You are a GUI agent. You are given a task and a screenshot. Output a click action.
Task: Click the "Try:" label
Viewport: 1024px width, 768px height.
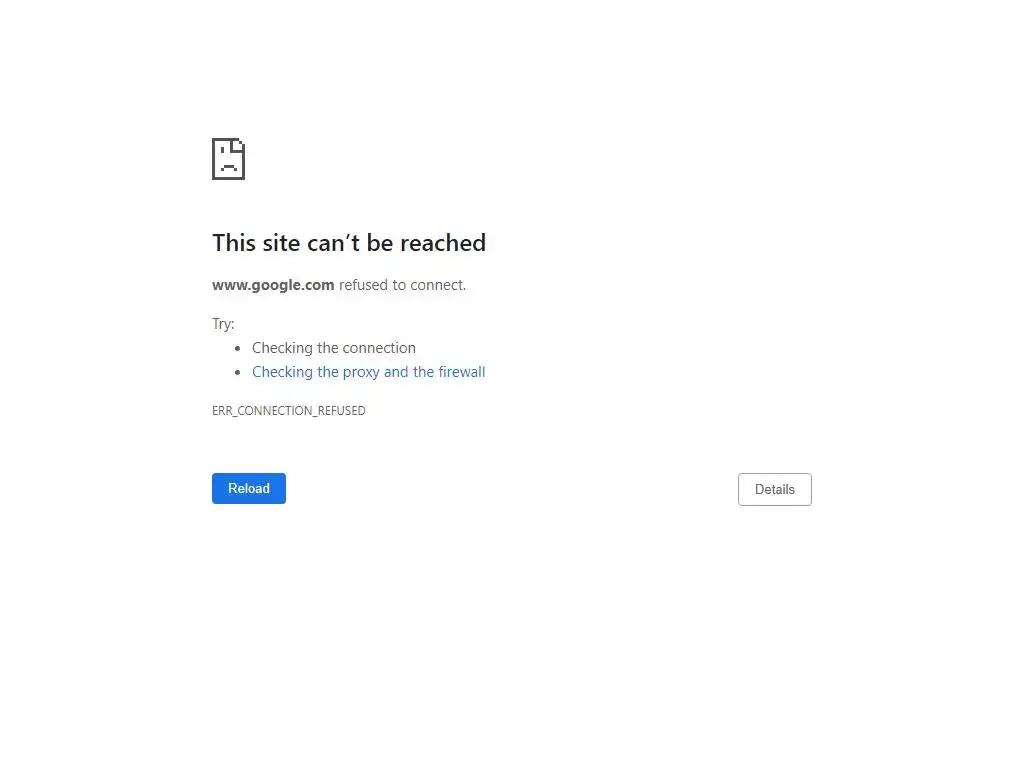tap(223, 324)
